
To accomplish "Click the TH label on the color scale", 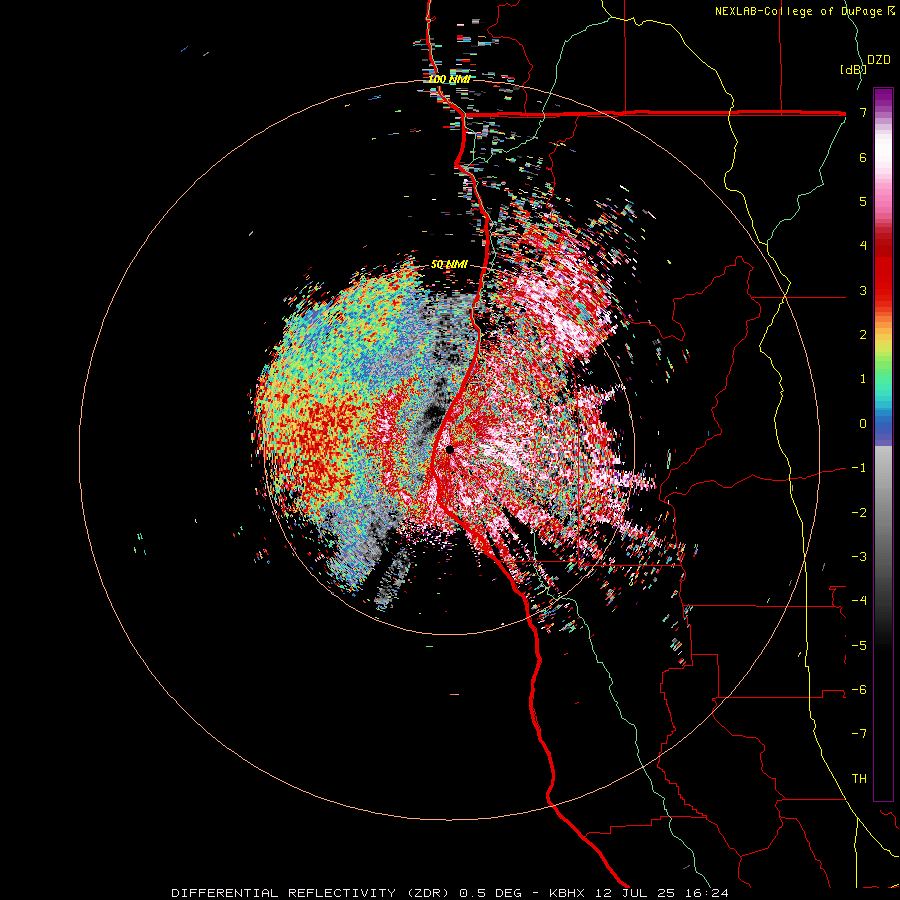I will click(859, 779).
